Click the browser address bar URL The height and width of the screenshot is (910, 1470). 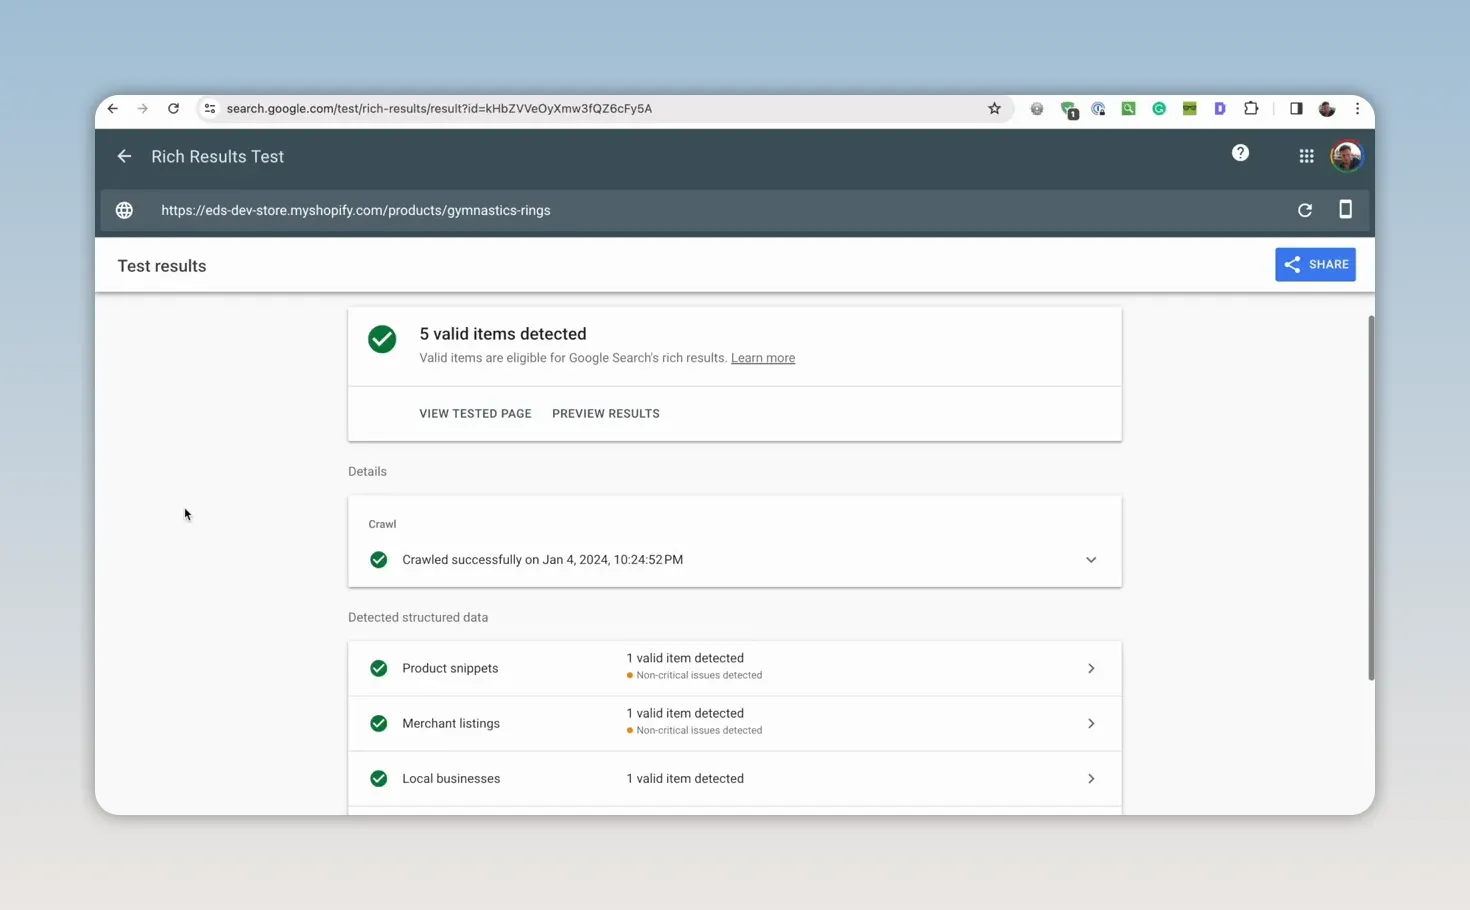pos(439,109)
